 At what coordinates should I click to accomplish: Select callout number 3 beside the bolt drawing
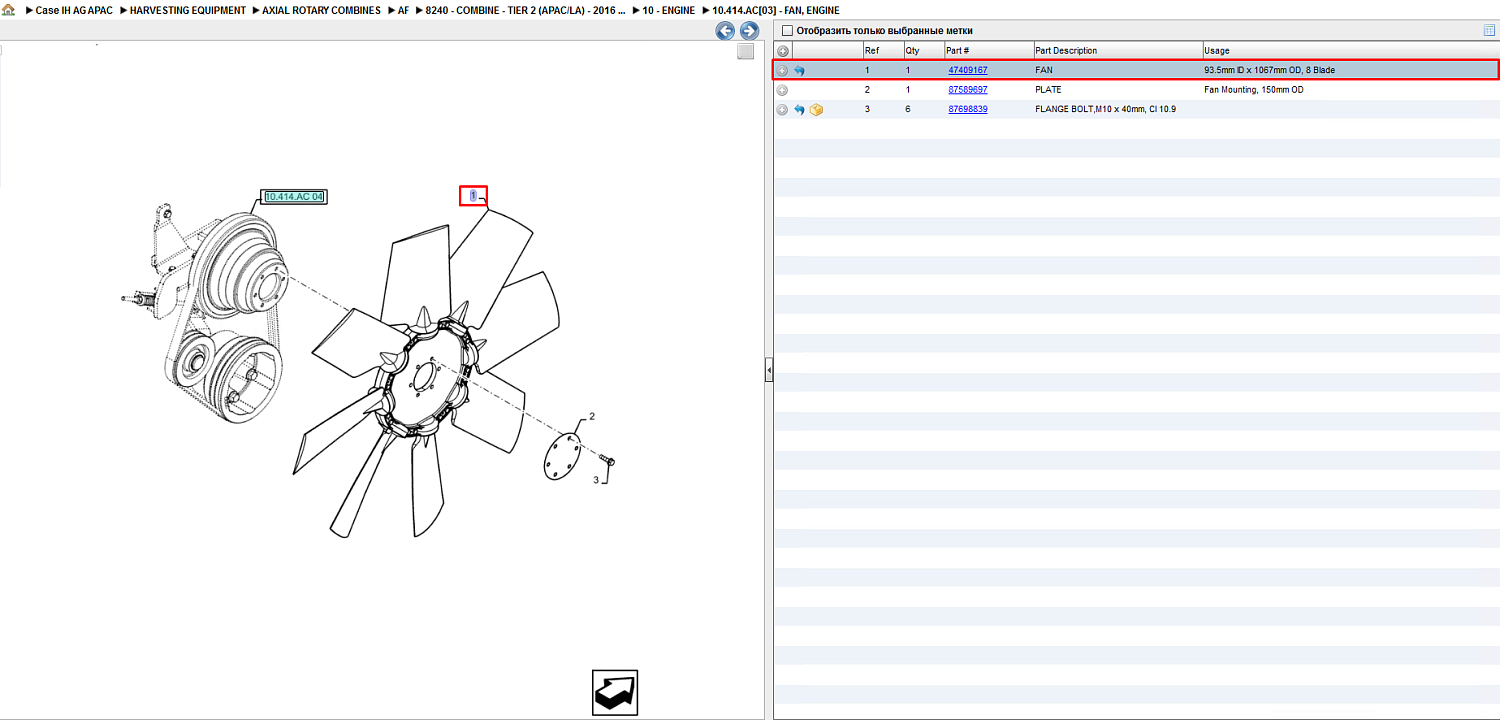[596, 480]
